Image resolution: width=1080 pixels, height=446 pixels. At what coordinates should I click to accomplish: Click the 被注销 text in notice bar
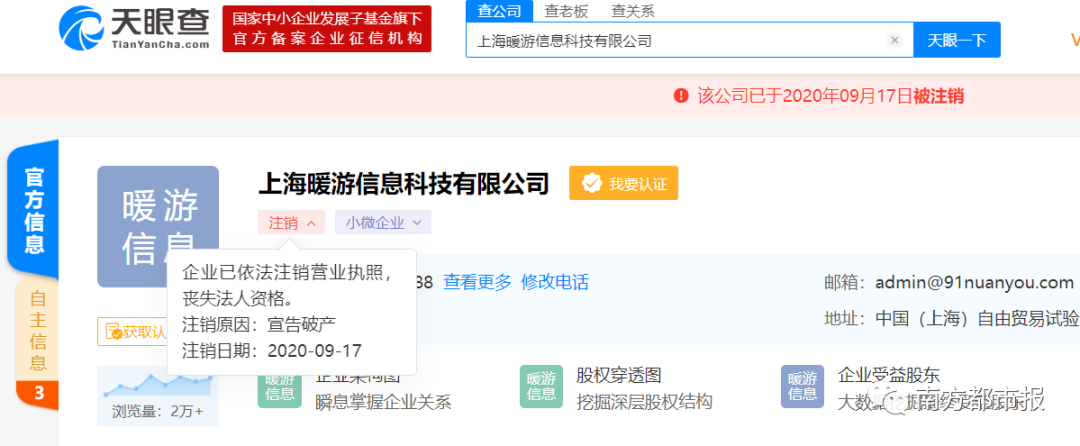pos(938,96)
